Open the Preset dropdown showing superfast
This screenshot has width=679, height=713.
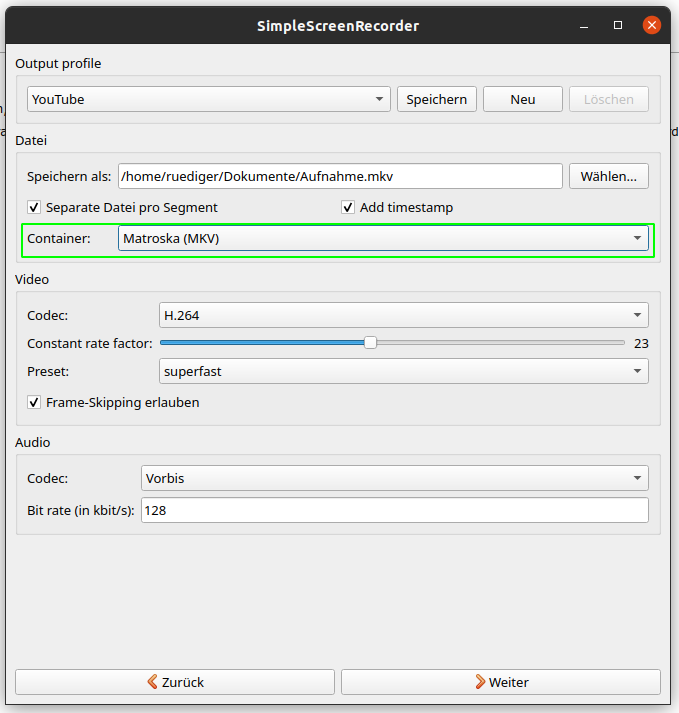pyautogui.click(x=404, y=371)
